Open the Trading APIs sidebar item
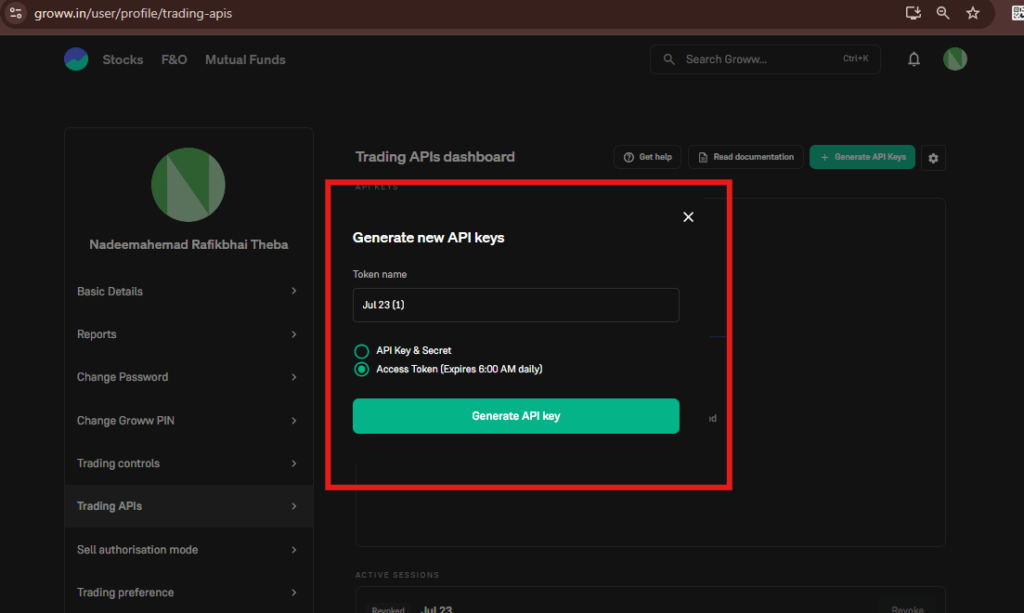The image size is (1024, 613). pos(189,506)
